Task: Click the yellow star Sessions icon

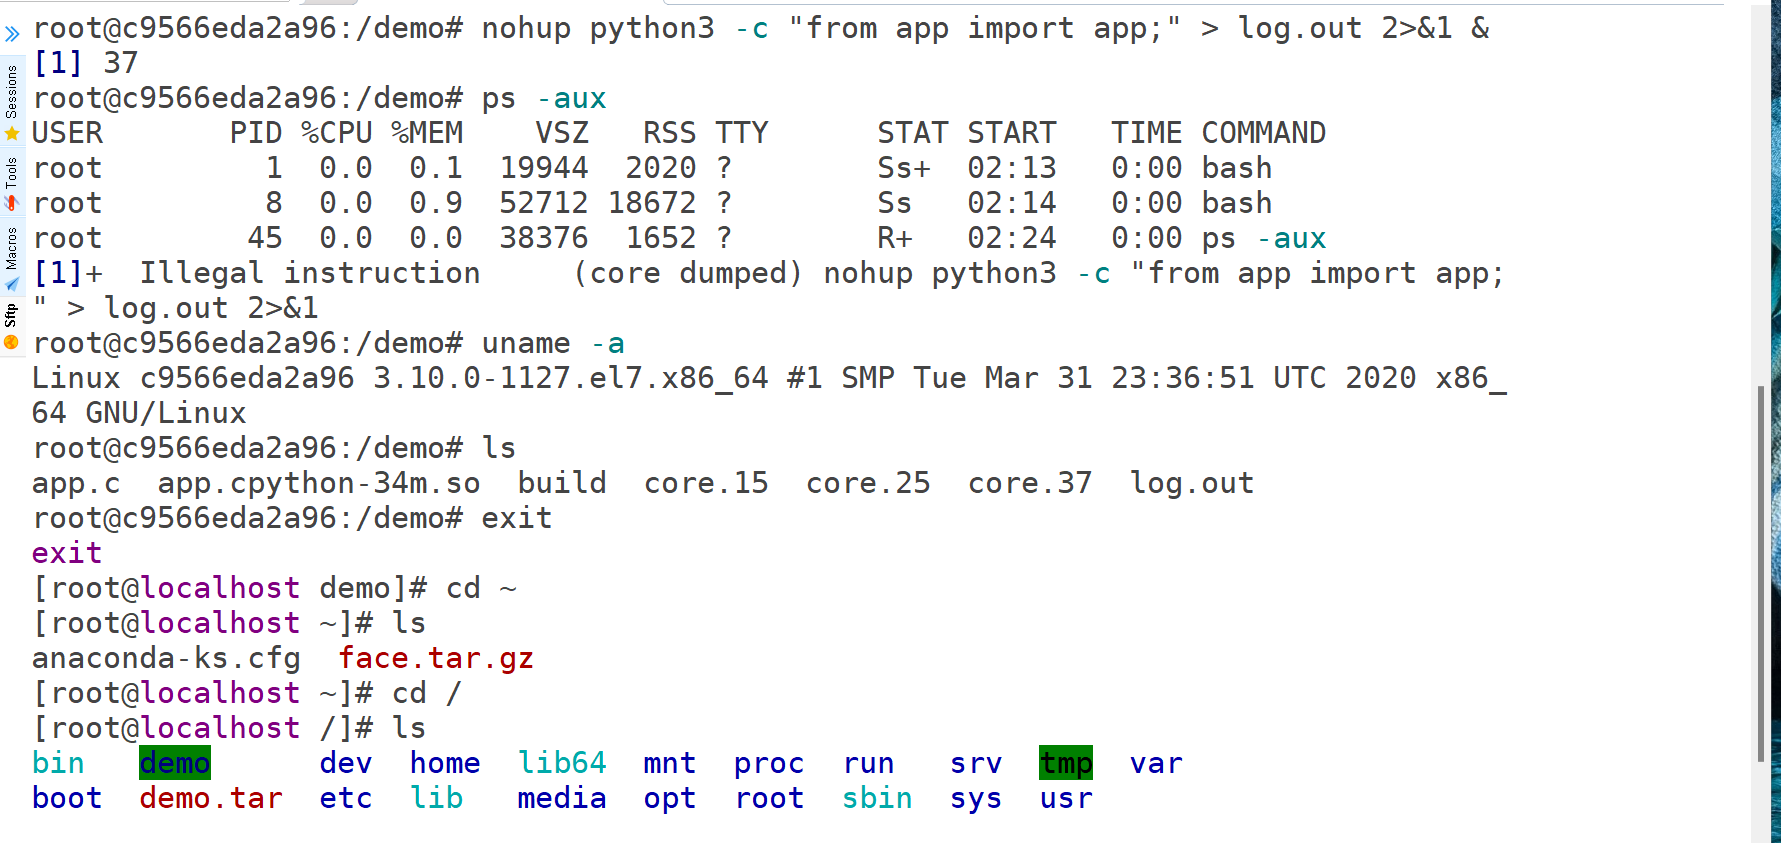Action: coord(11,133)
